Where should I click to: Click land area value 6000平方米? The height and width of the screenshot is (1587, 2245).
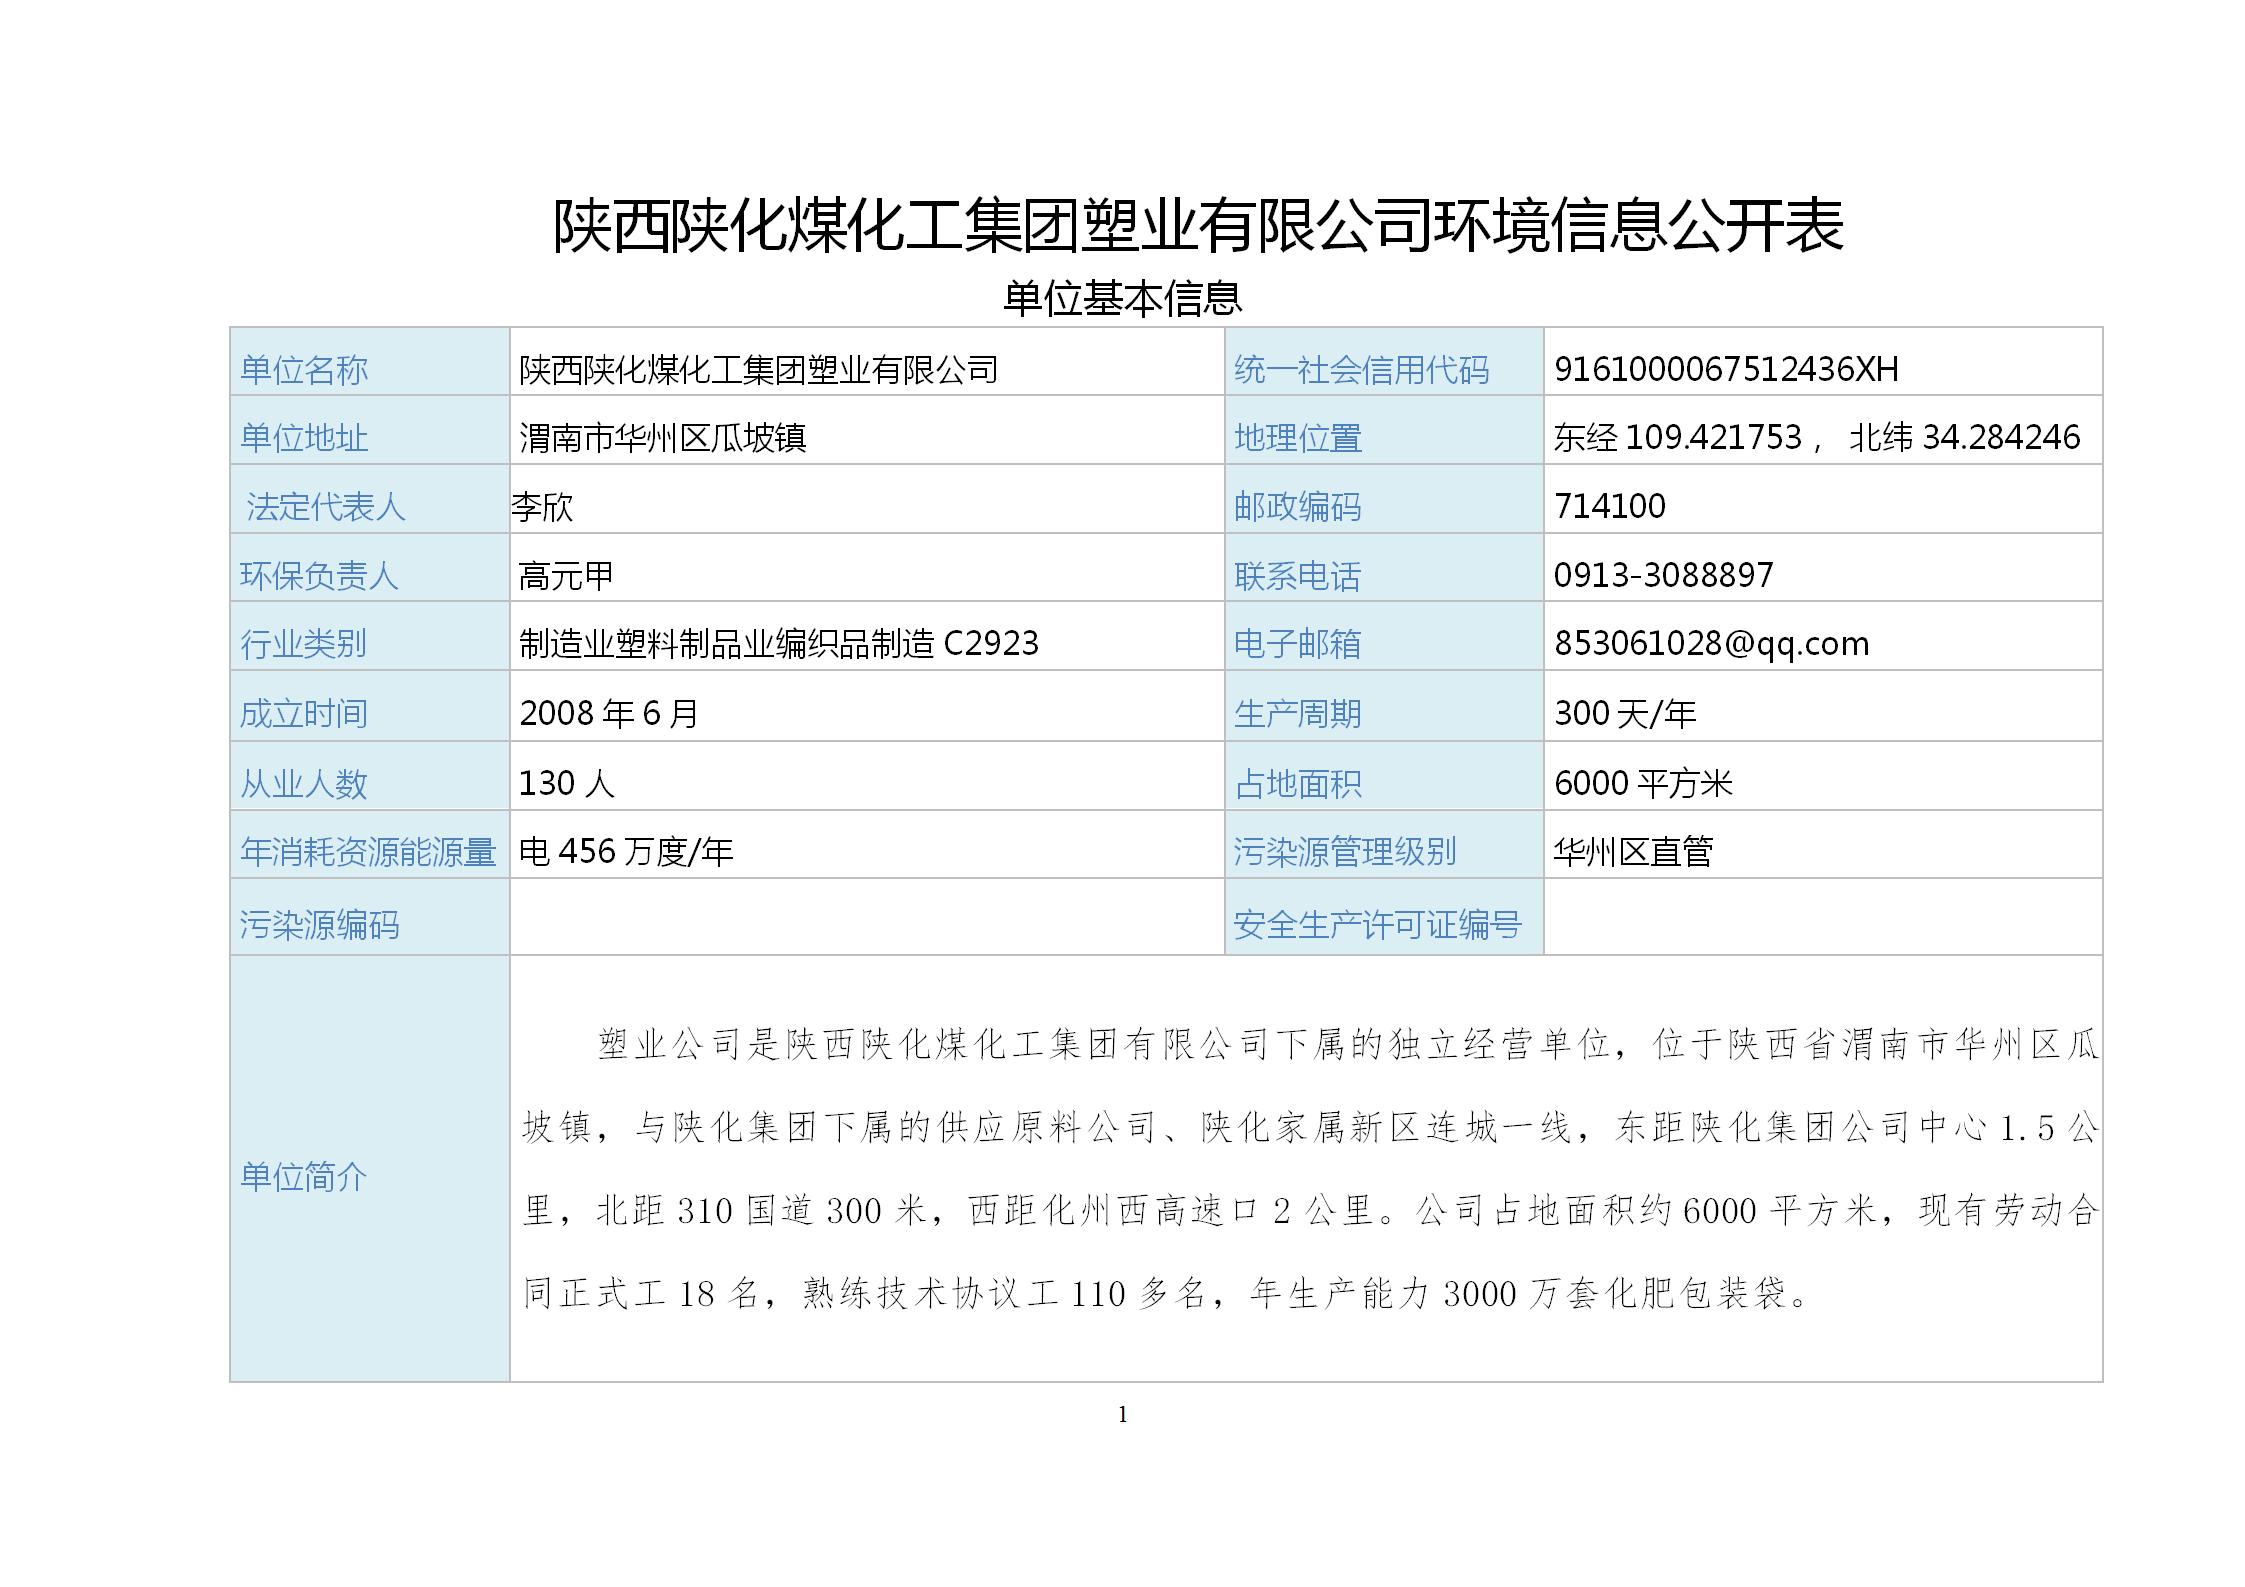click(1642, 783)
